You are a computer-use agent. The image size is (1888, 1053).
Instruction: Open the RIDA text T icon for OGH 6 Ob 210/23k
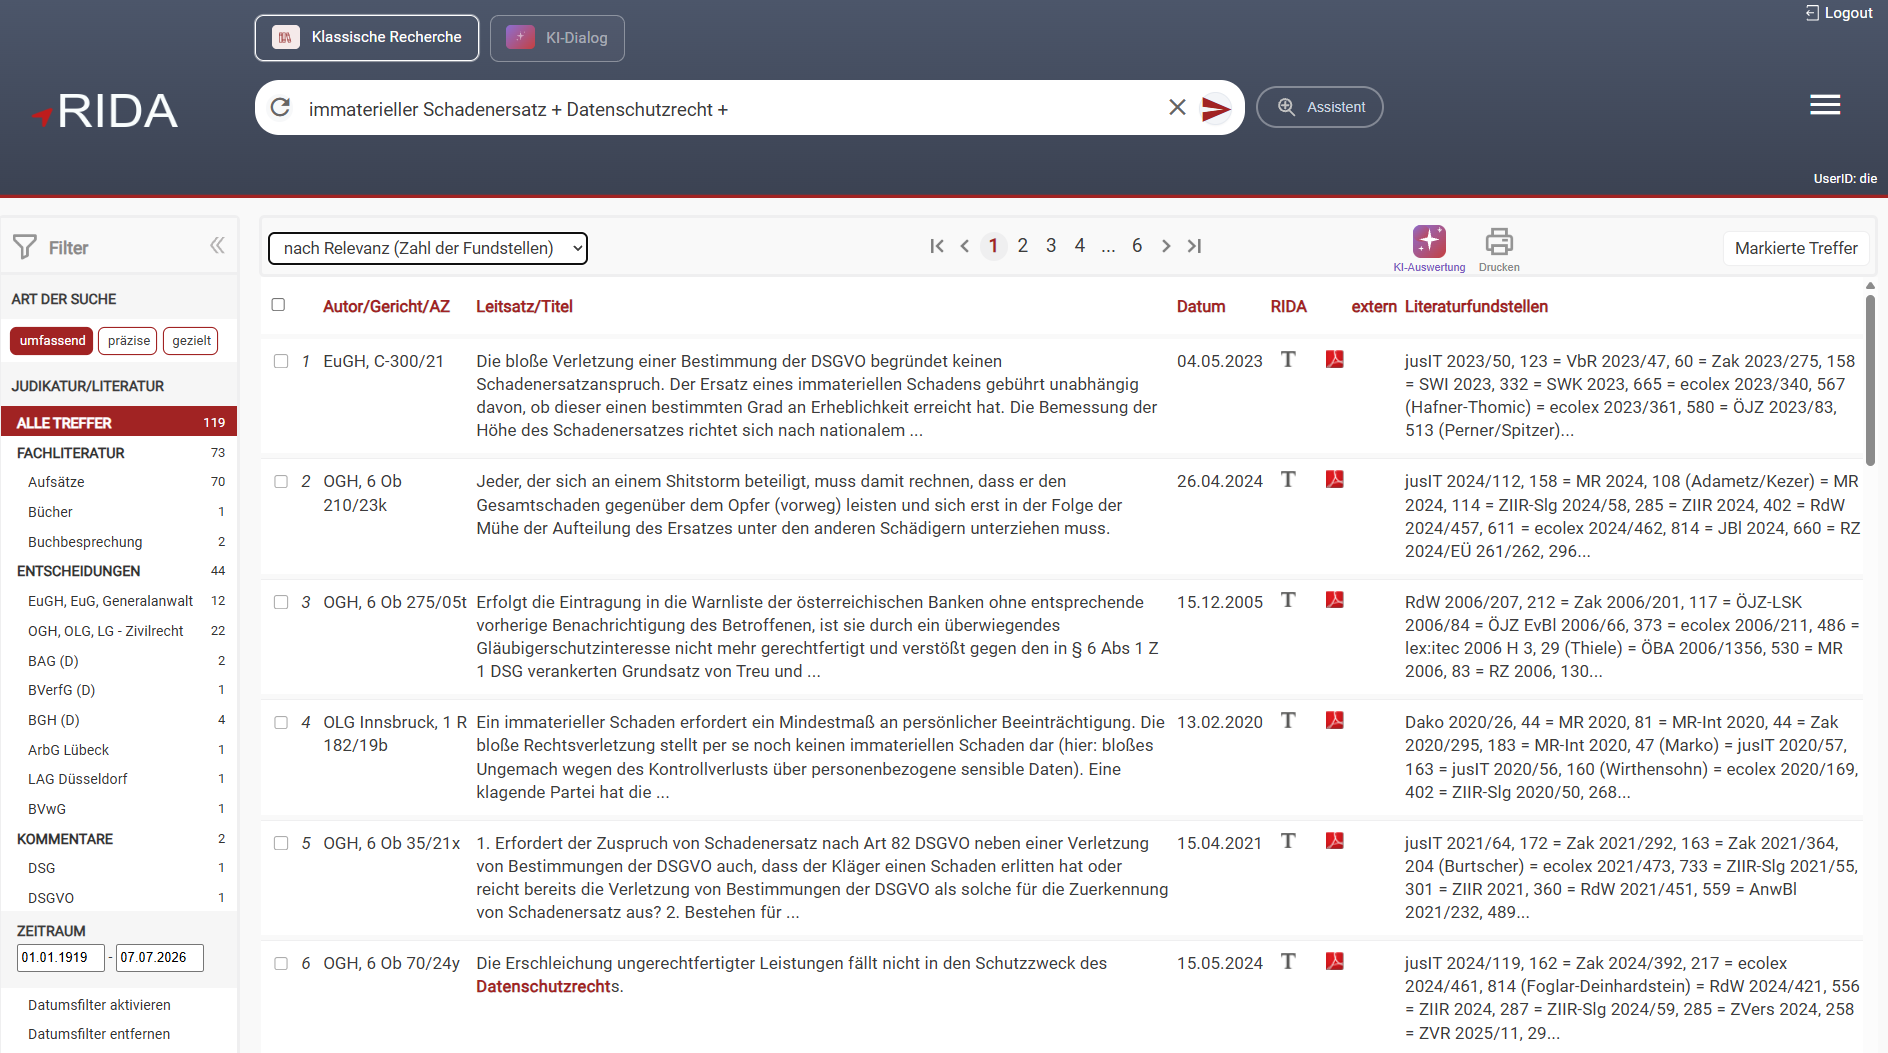[x=1288, y=480]
